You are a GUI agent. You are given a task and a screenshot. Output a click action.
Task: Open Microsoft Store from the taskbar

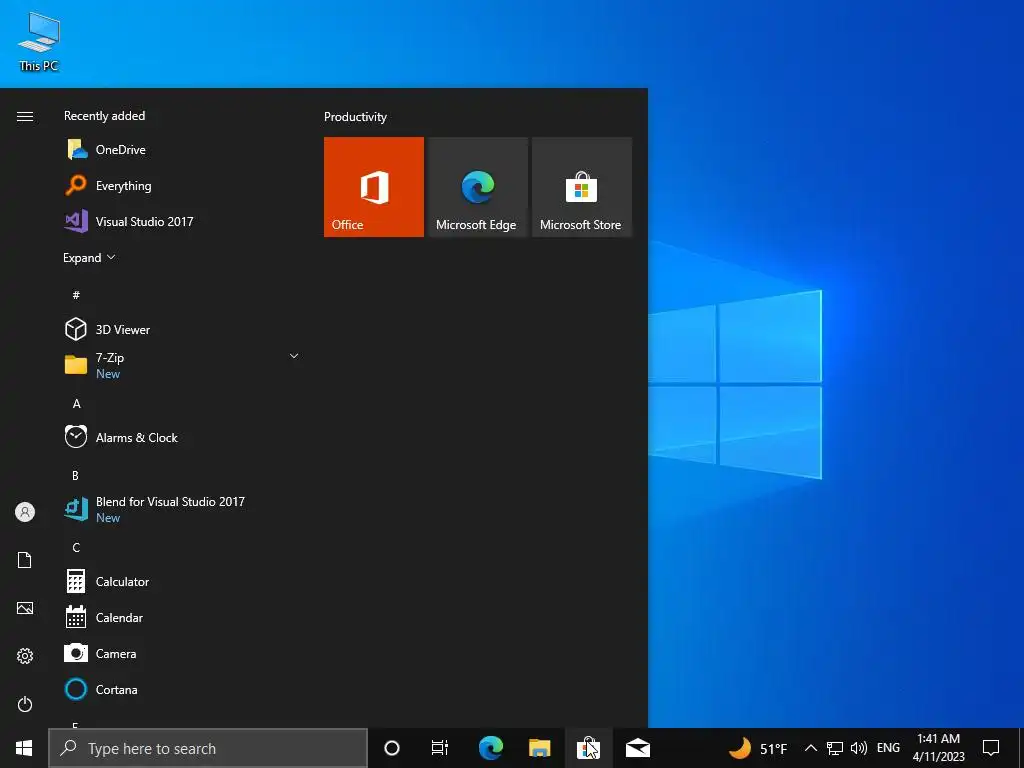(588, 748)
